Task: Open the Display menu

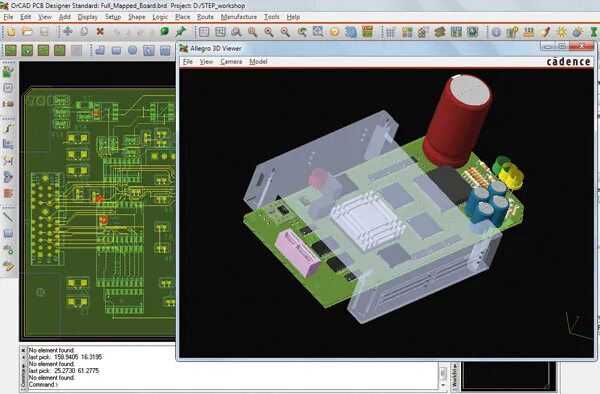Action: click(88, 17)
